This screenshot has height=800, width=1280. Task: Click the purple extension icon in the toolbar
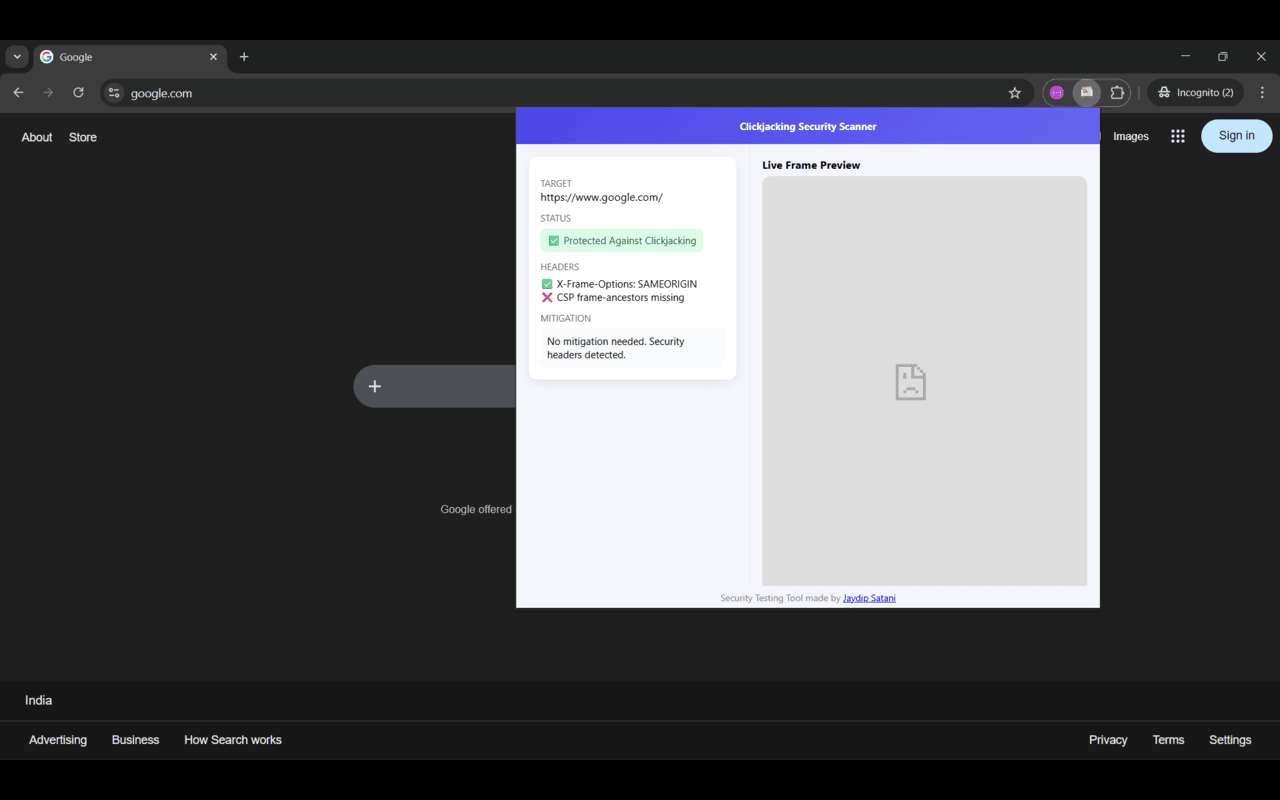[1057, 93]
